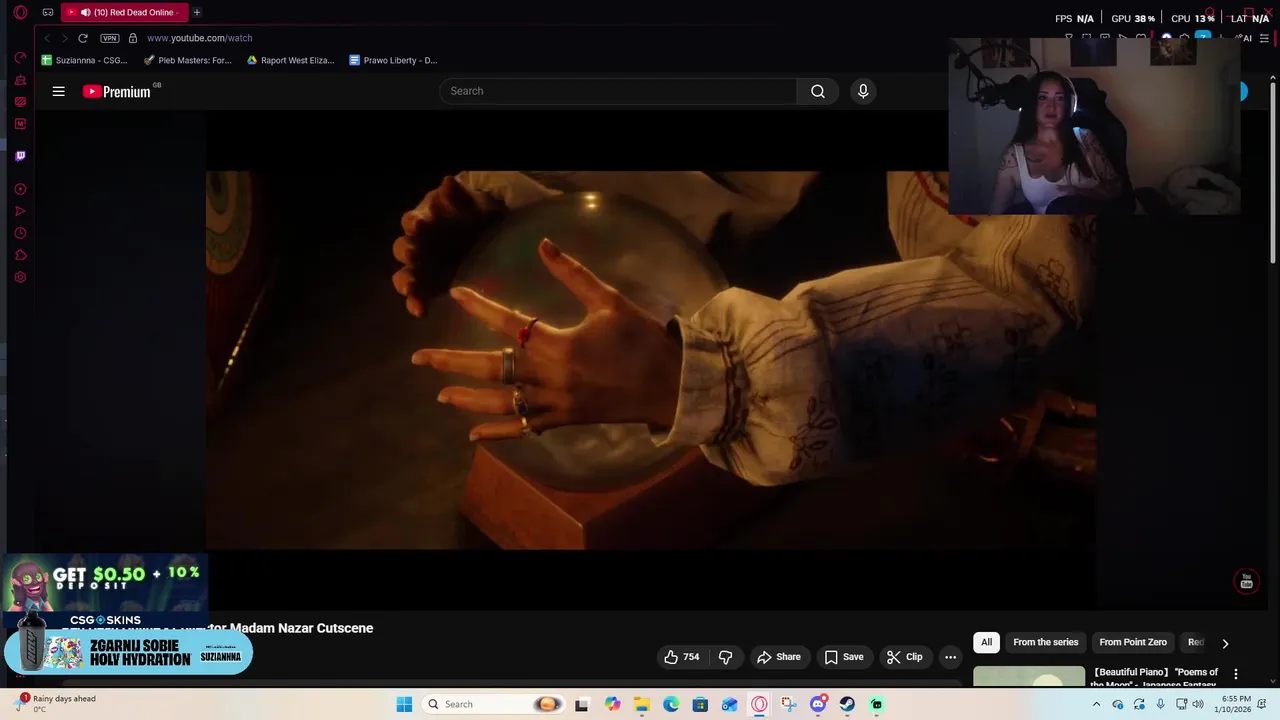Reload the YouTube page
Image resolution: width=1280 pixels, height=720 pixels.
click(x=83, y=38)
